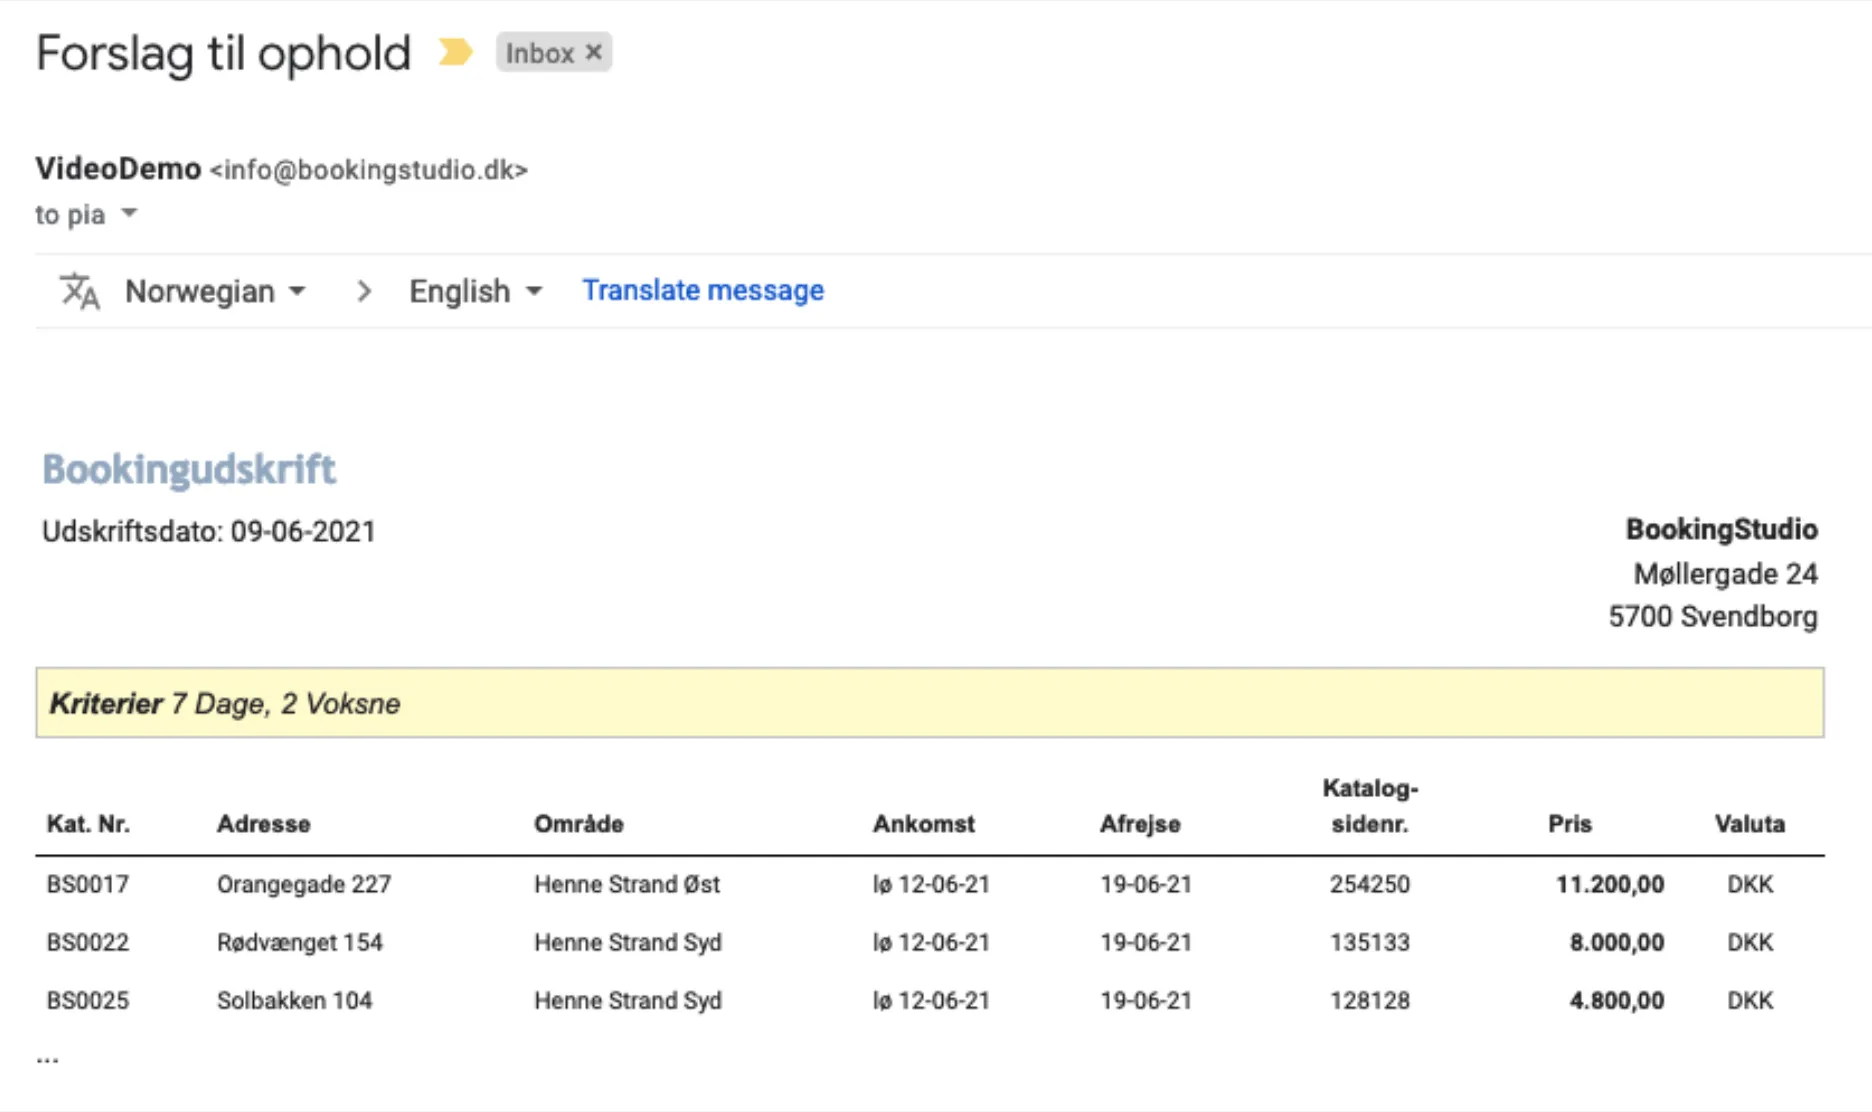Expand recipient details next to 'to pia'
This screenshot has width=1872, height=1112.
129,213
